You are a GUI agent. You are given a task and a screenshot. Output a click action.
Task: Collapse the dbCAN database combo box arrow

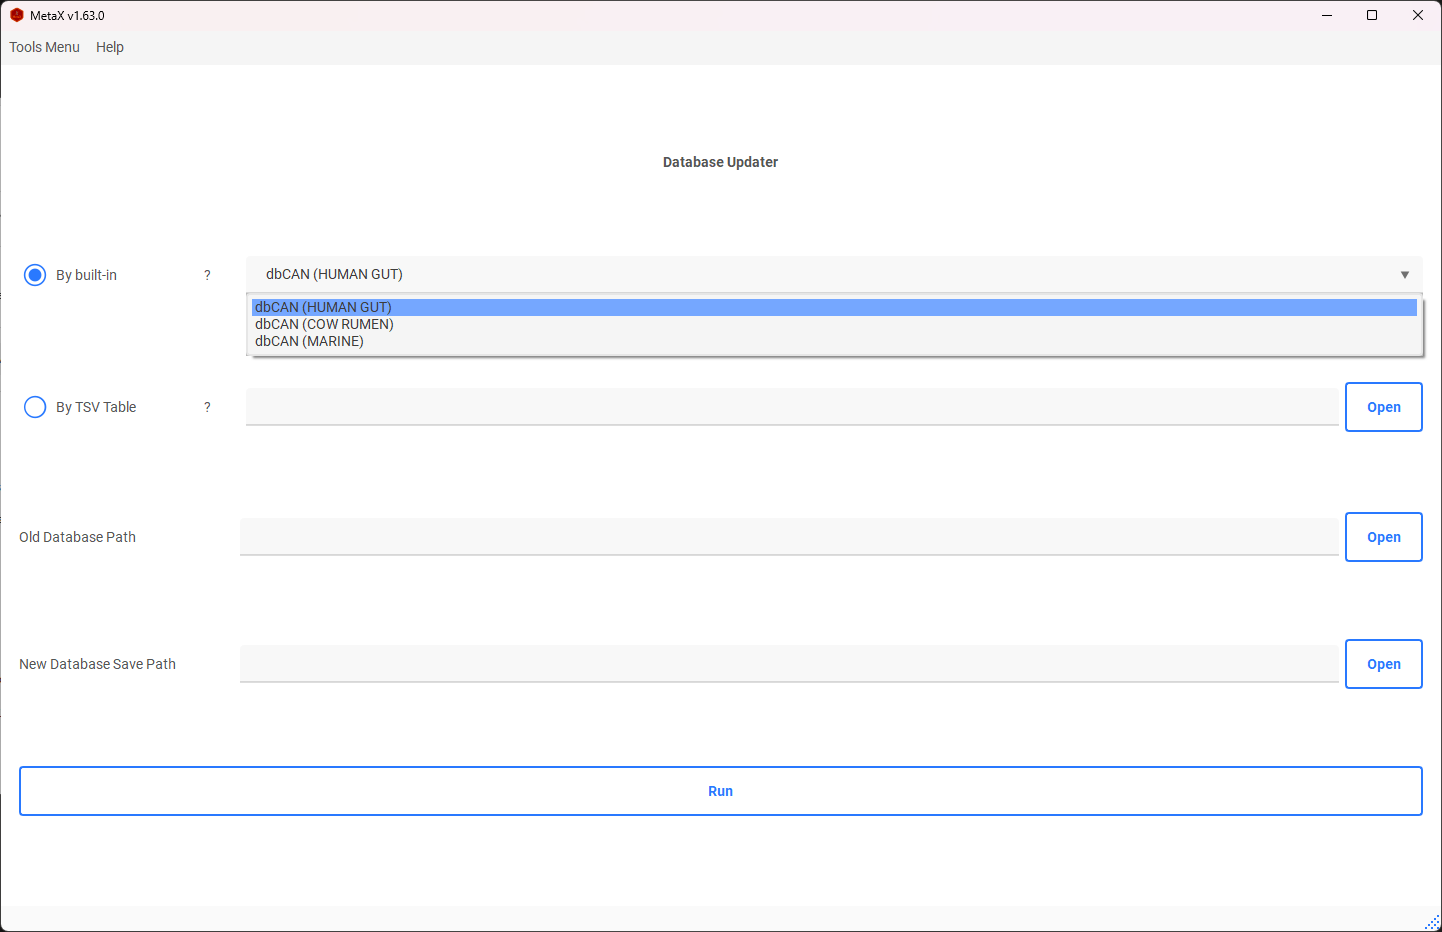point(1404,275)
